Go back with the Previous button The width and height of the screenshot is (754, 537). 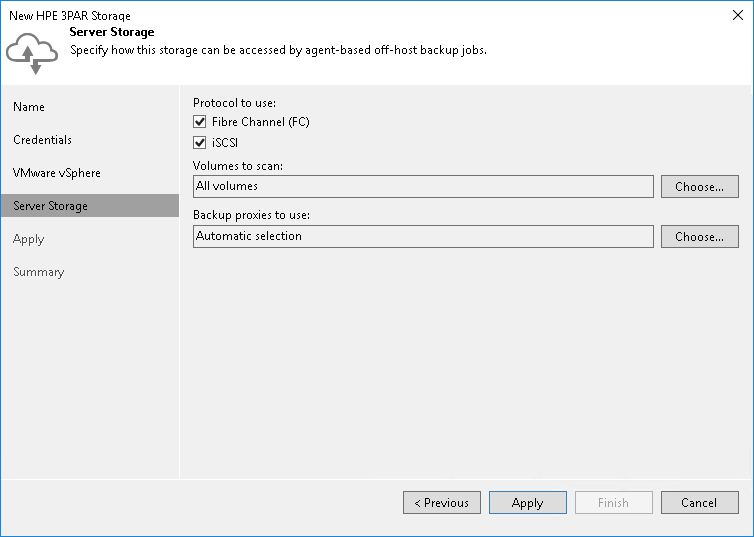point(441,503)
